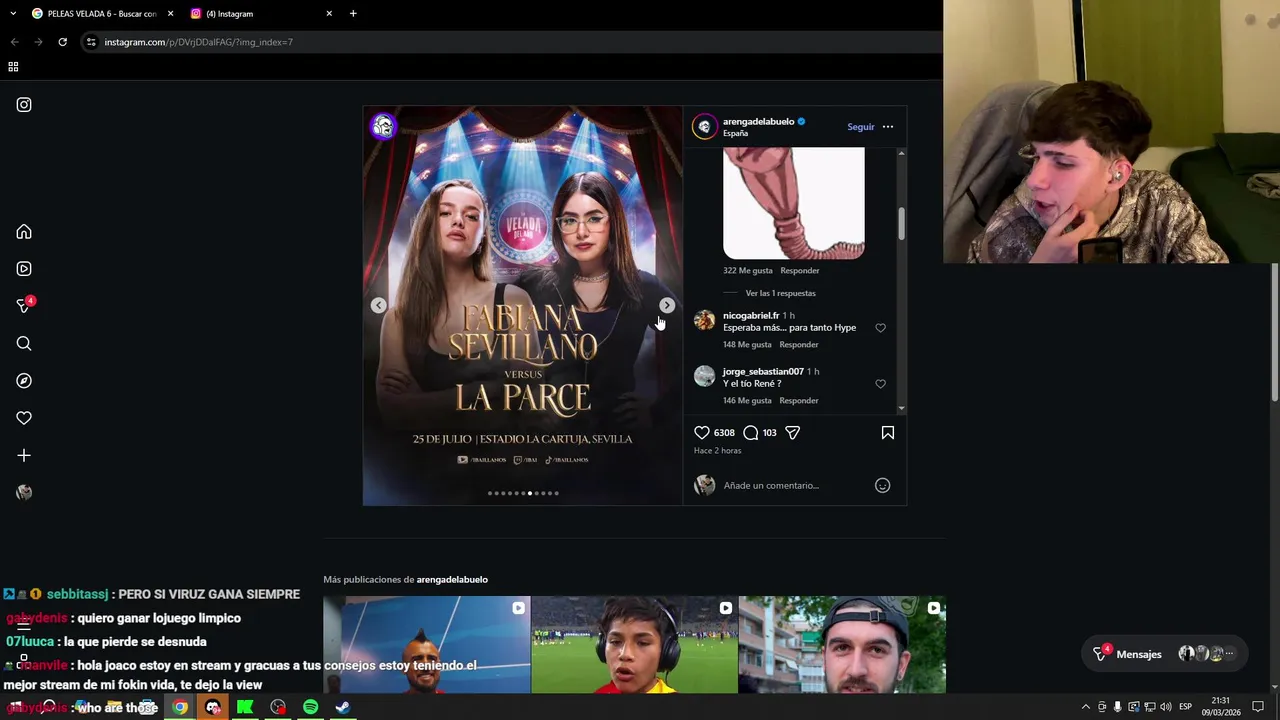Screen dimensions: 1280x720
Task: Open the Search magnifier in sidebar
Action: [24, 344]
